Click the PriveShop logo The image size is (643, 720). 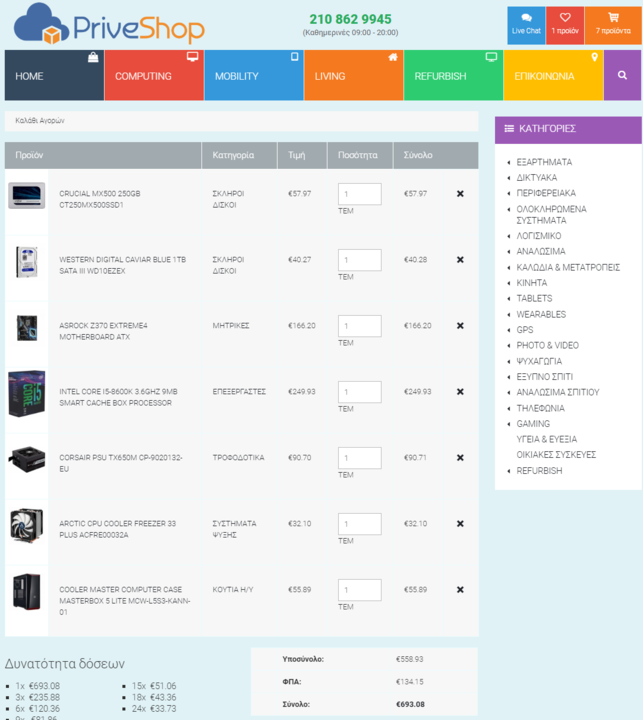click(x=109, y=24)
